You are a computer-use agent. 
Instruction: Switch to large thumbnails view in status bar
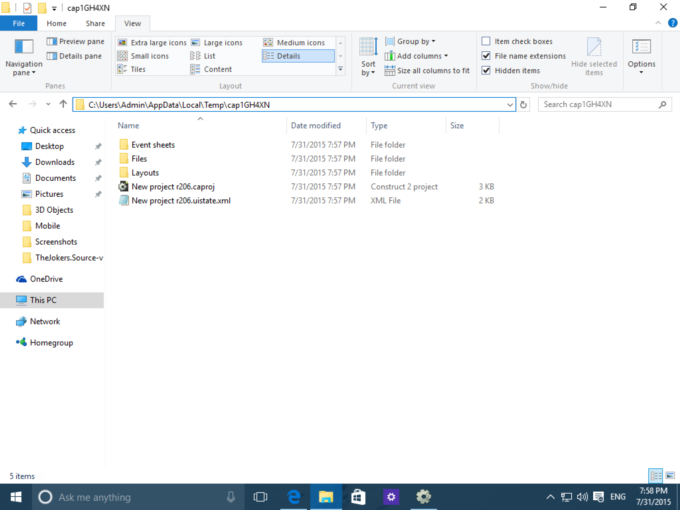(x=670, y=476)
